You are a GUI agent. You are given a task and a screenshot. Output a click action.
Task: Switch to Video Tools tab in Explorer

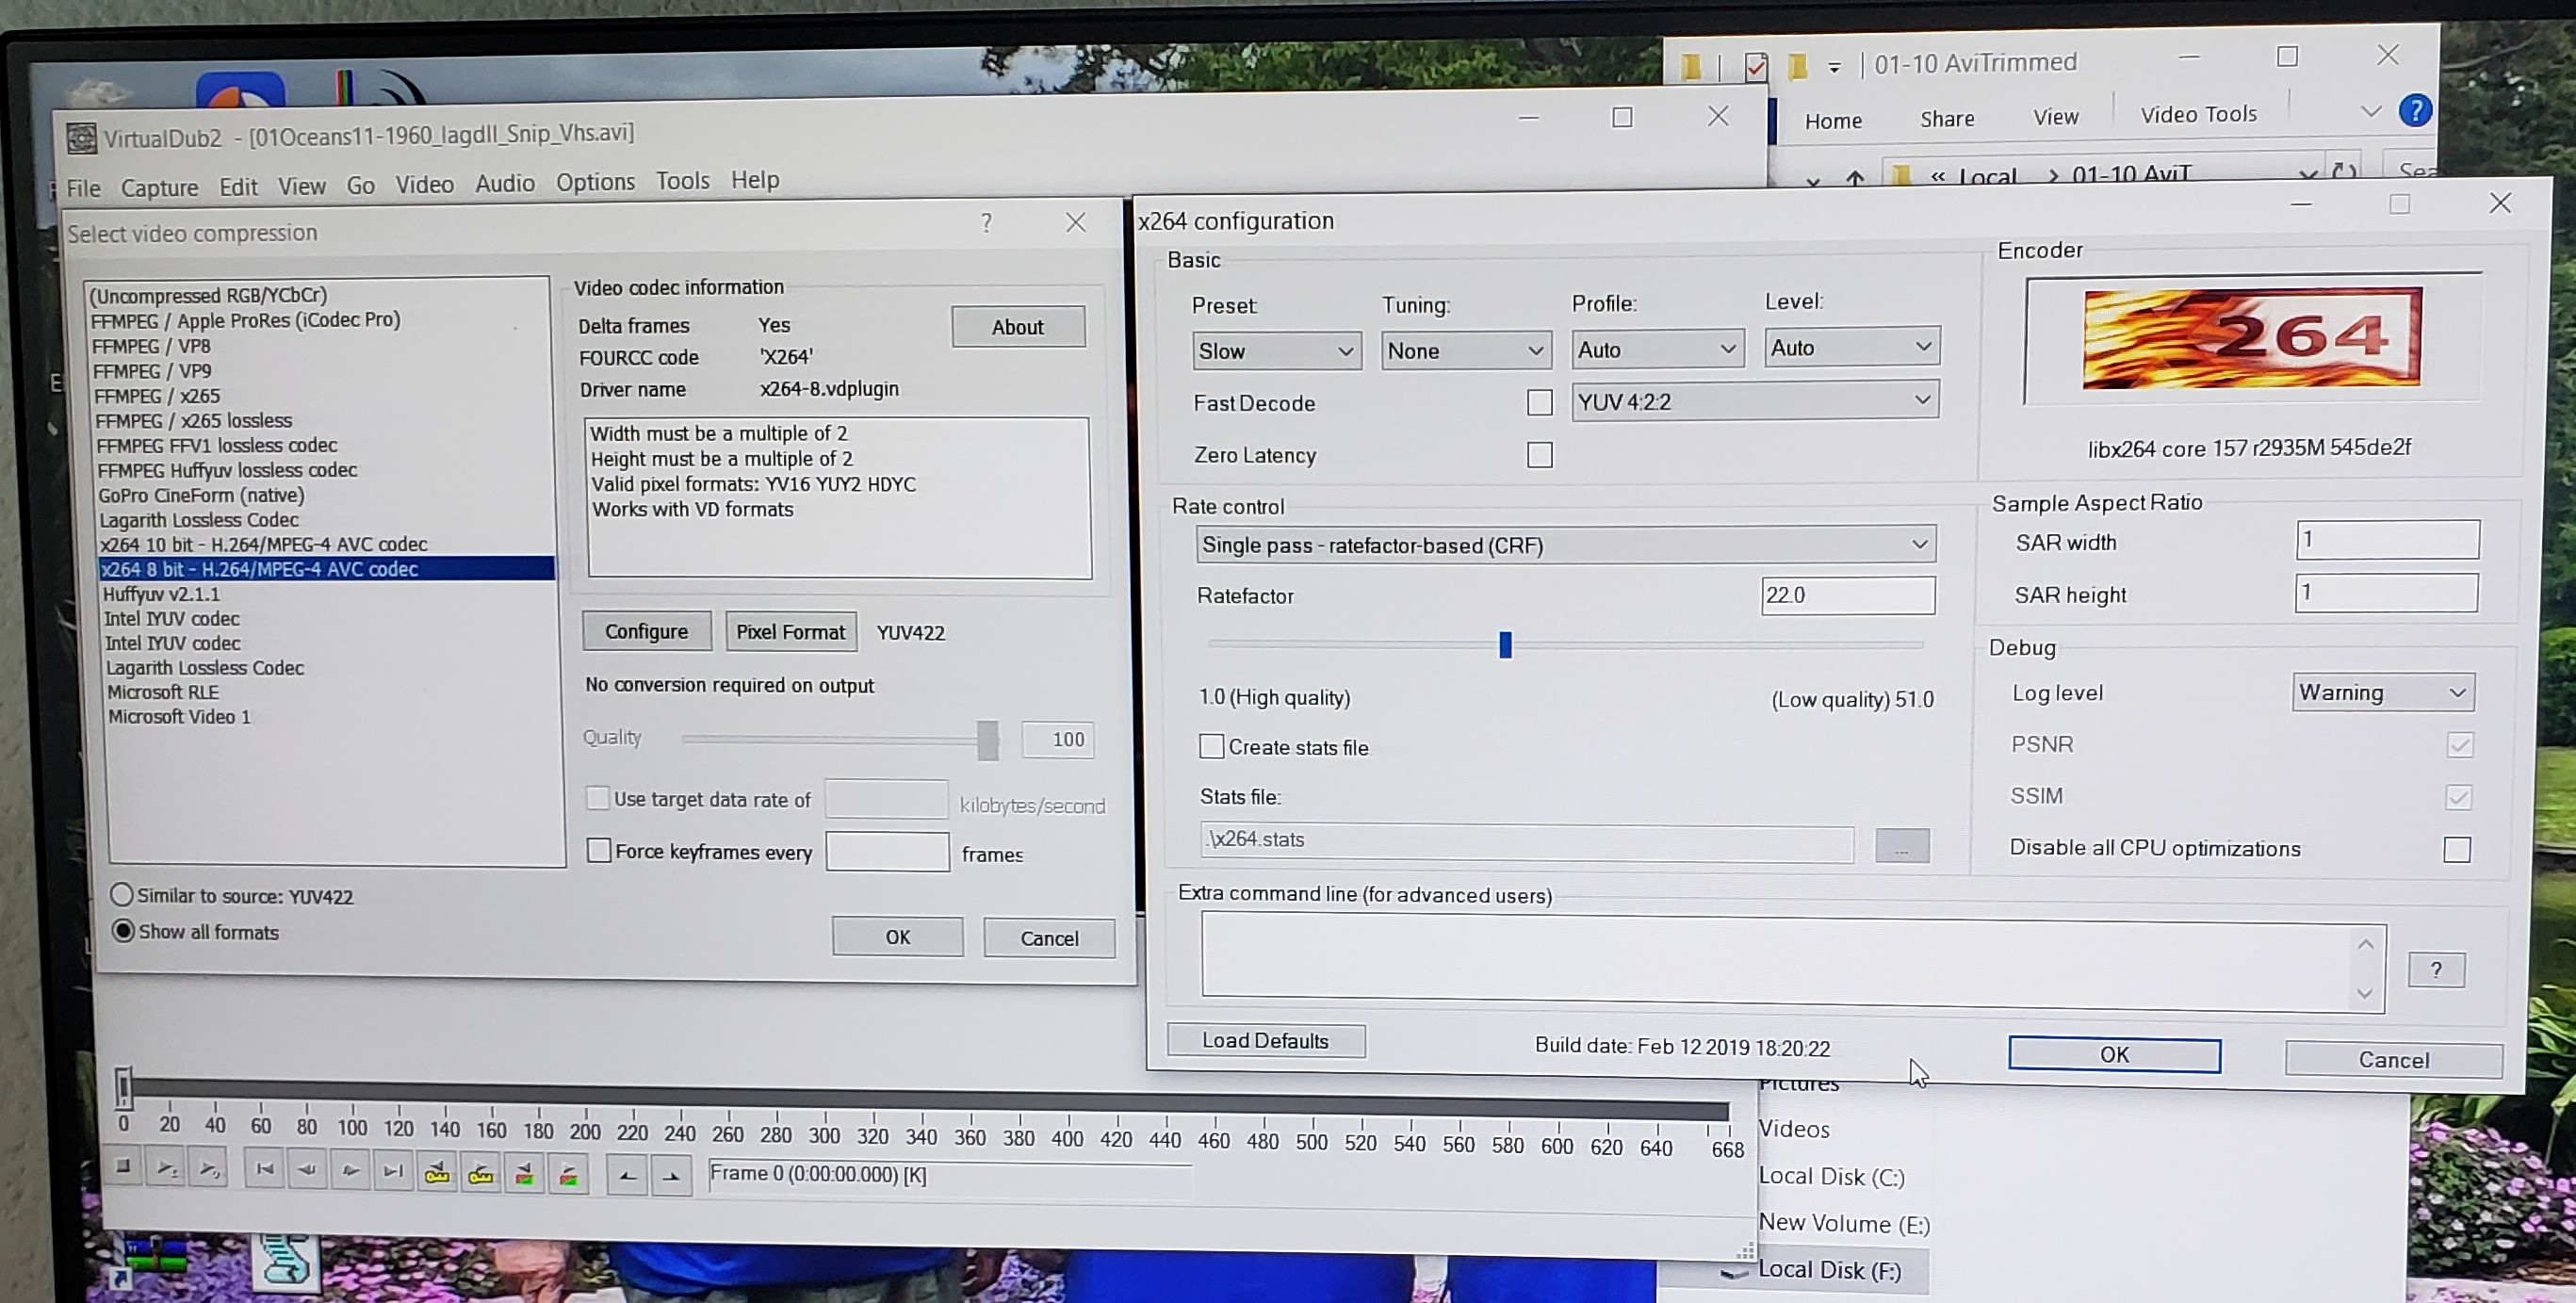pyautogui.click(x=2198, y=115)
